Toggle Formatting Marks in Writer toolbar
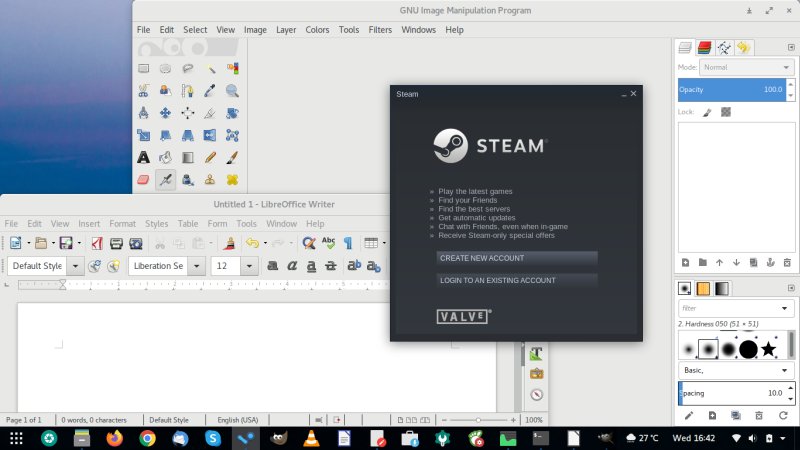The height and width of the screenshot is (450, 800). click(x=348, y=243)
